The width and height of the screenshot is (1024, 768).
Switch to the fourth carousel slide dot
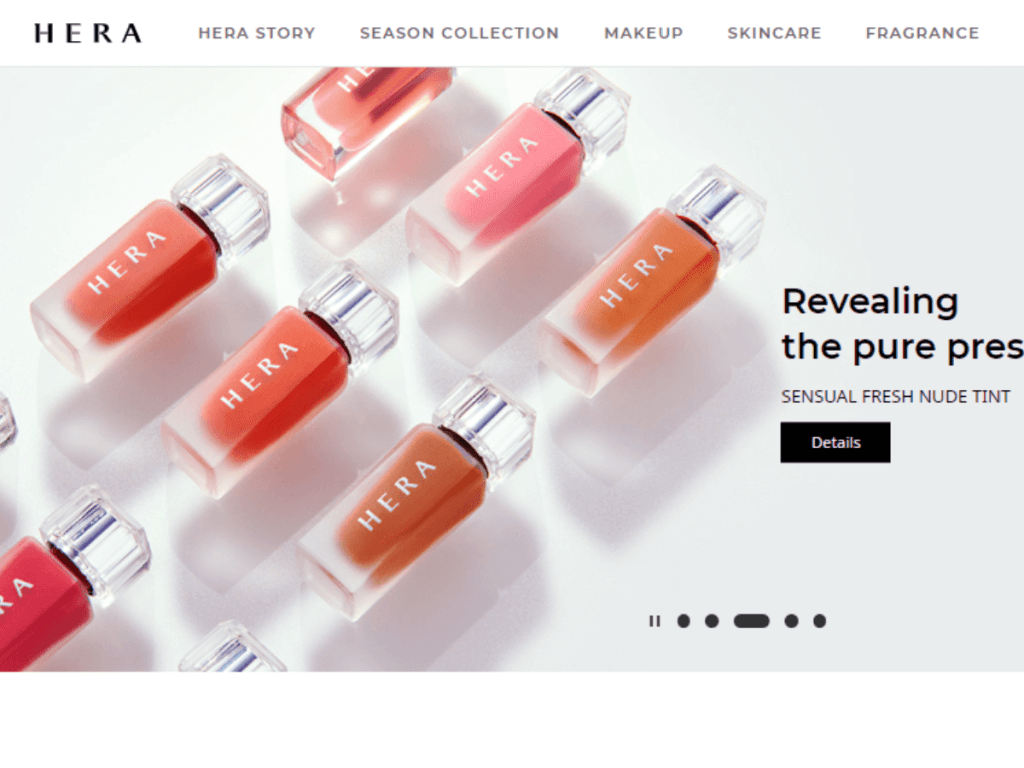(x=792, y=621)
